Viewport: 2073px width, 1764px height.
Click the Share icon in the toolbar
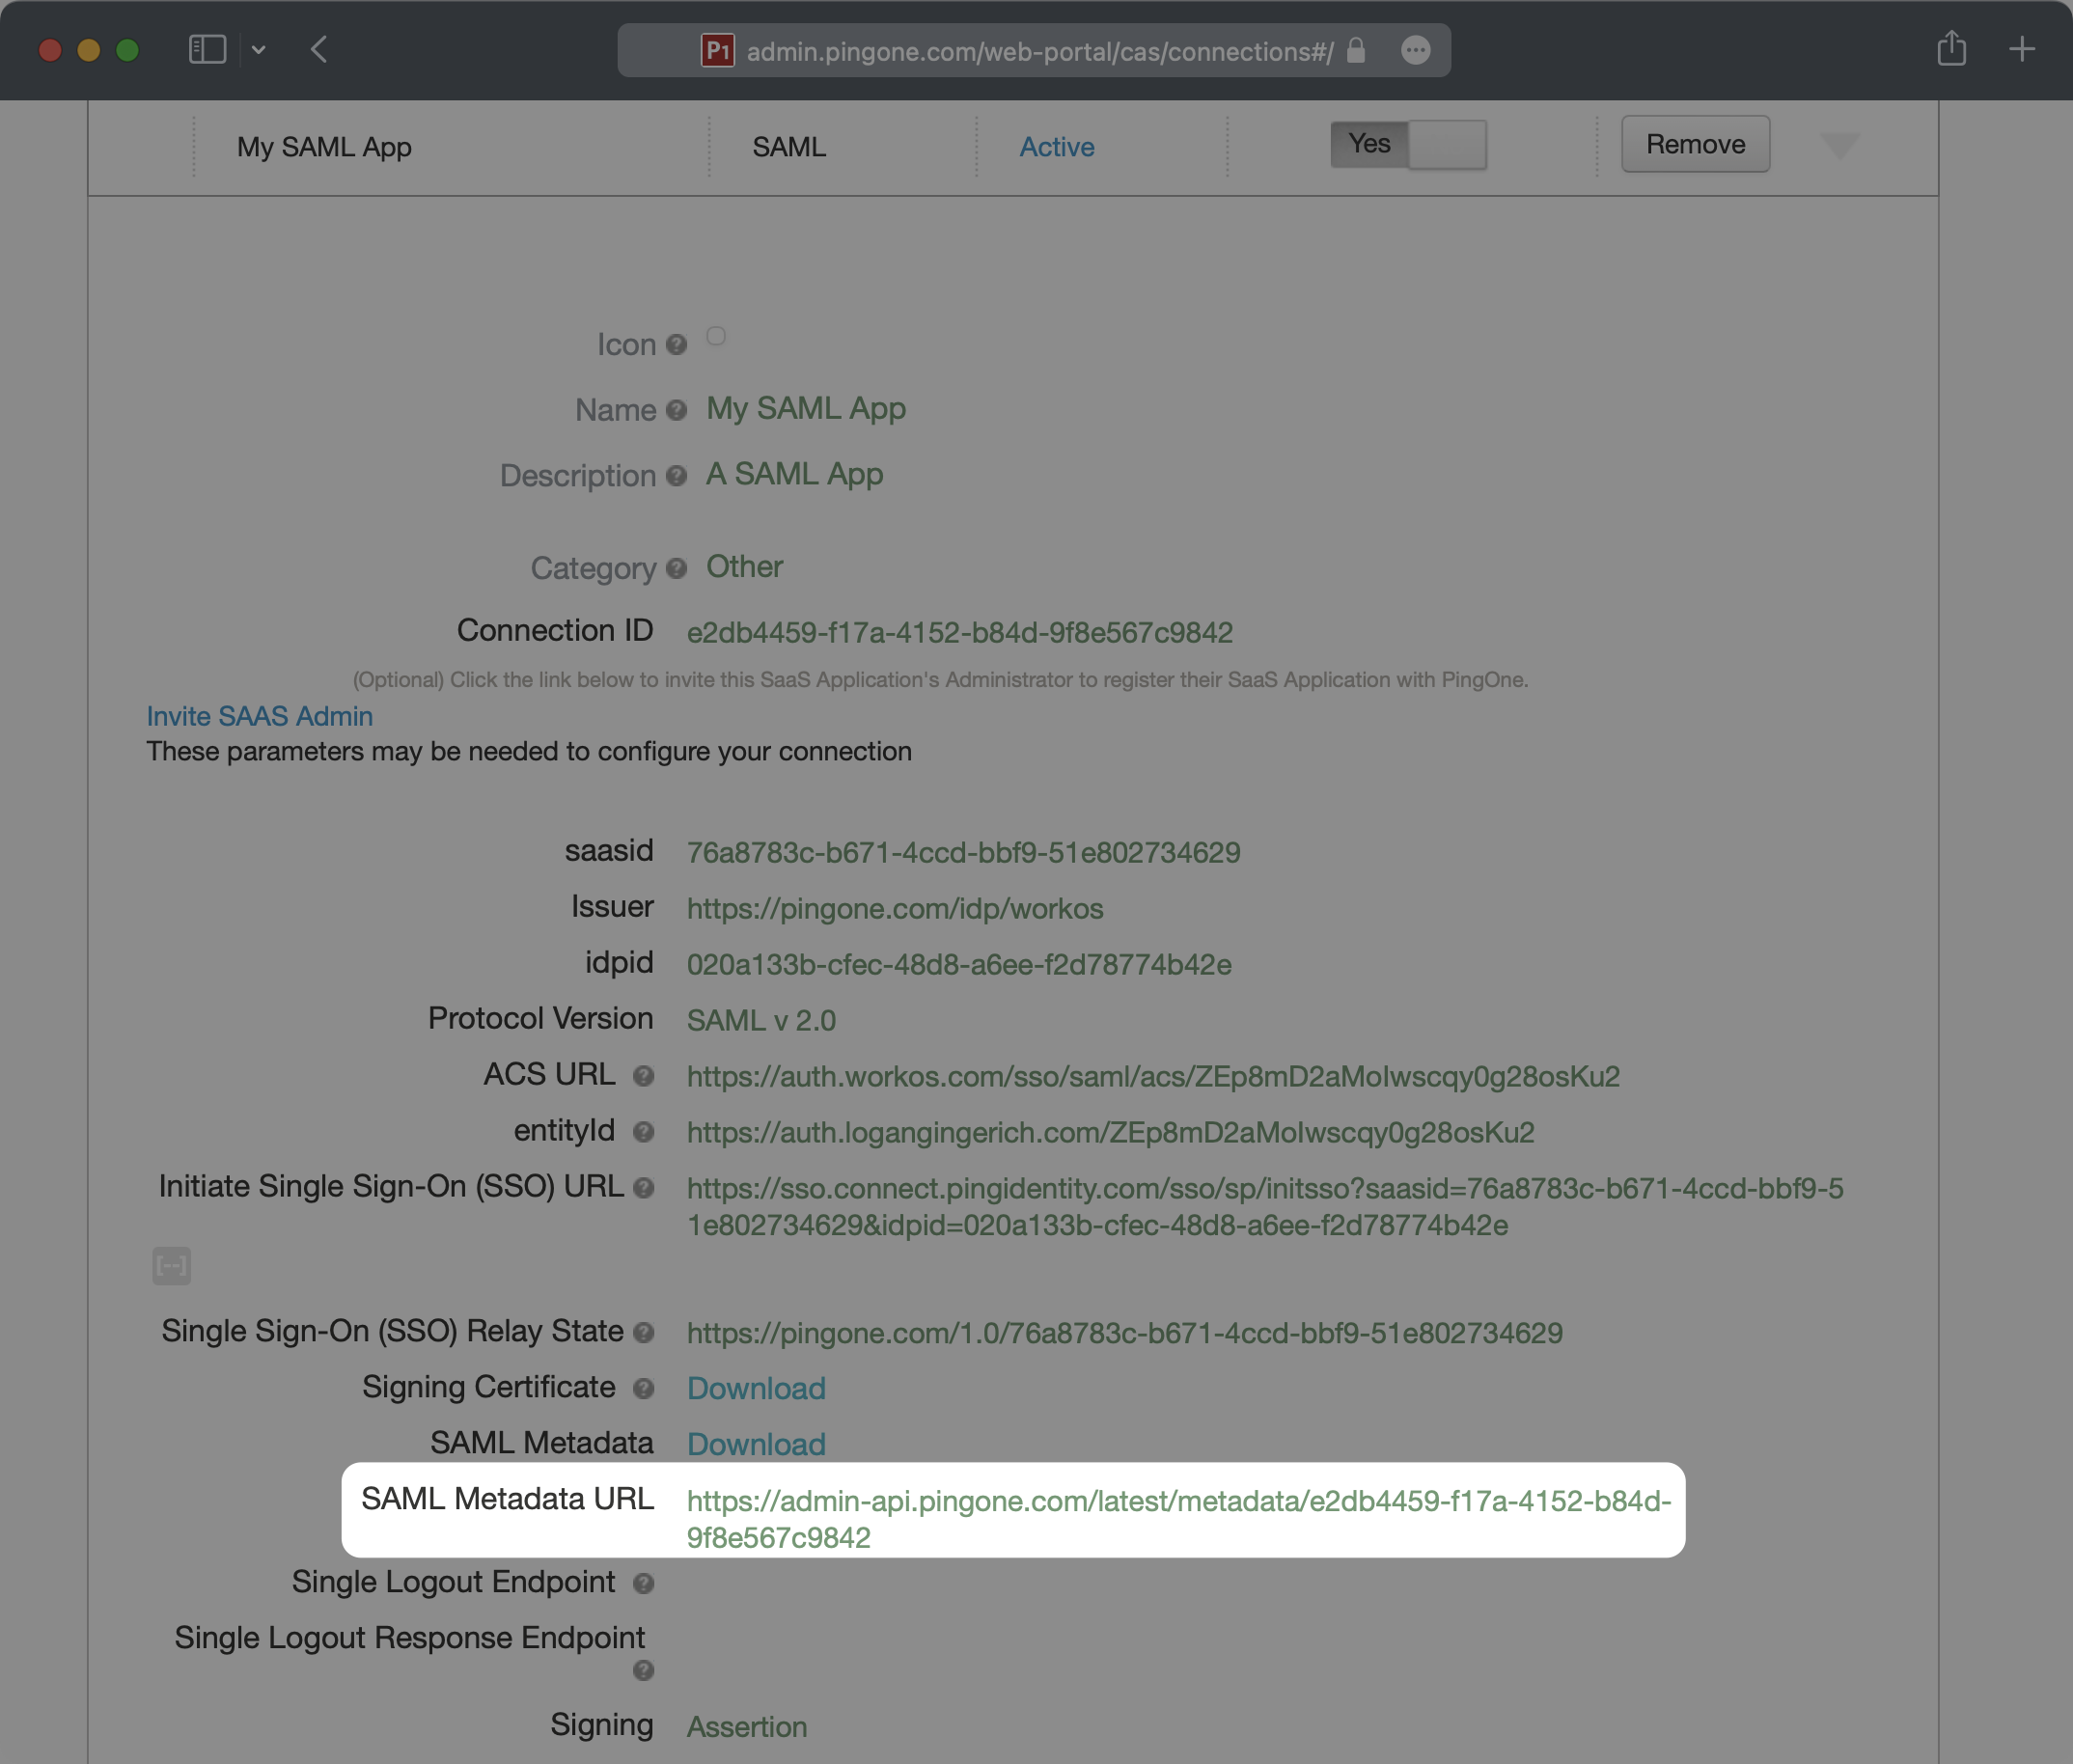1951,48
